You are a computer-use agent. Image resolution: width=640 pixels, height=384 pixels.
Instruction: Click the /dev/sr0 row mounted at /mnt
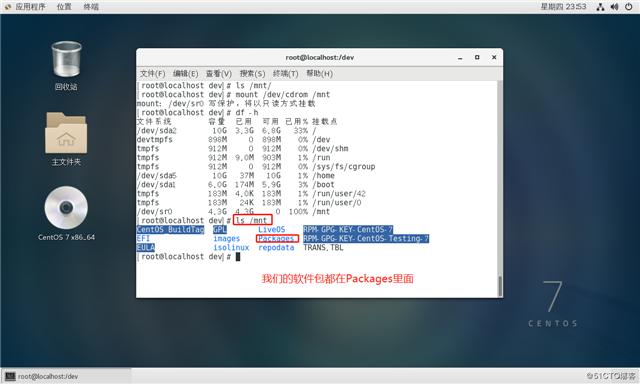233,211
